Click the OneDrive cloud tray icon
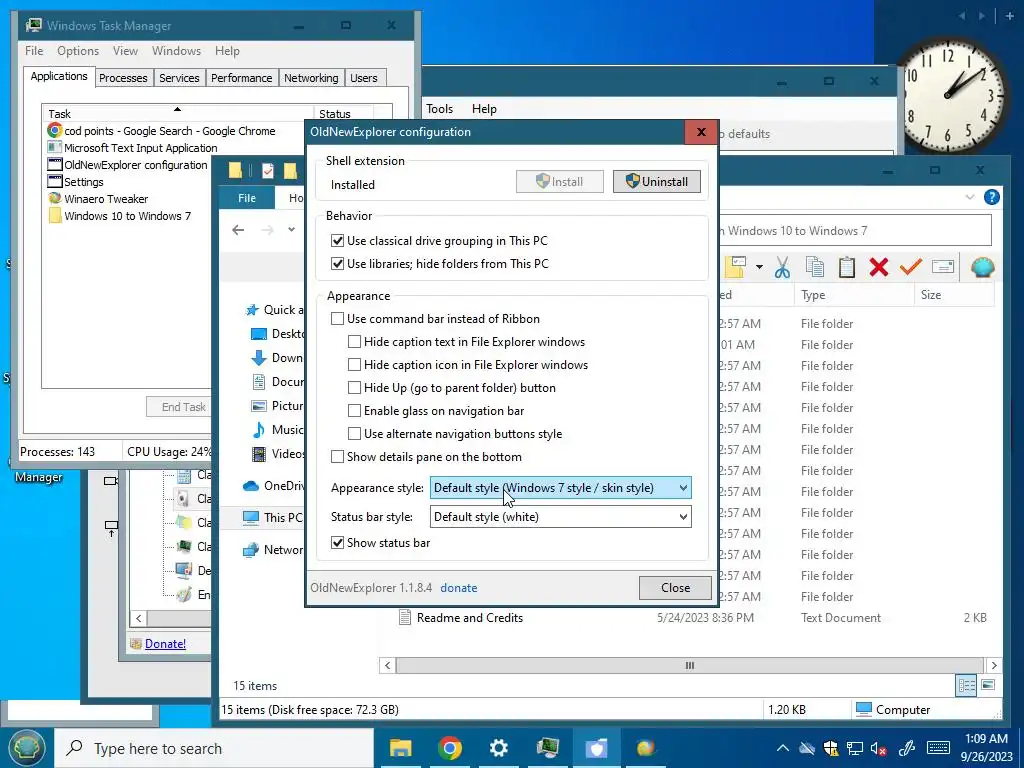This screenshot has height=768, width=1024. [x=807, y=748]
